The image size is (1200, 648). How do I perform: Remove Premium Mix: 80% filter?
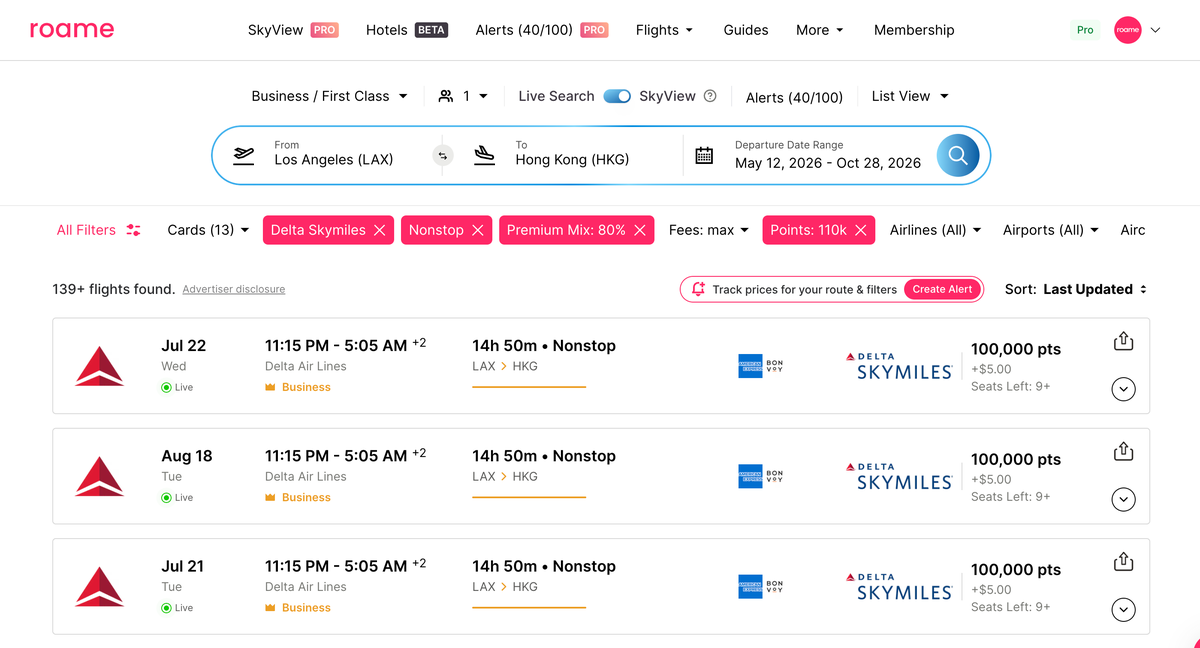coord(640,230)
